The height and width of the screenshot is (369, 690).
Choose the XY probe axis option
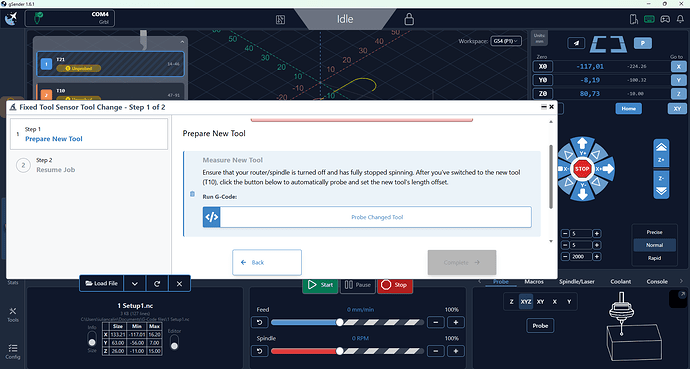coord(540,302)
